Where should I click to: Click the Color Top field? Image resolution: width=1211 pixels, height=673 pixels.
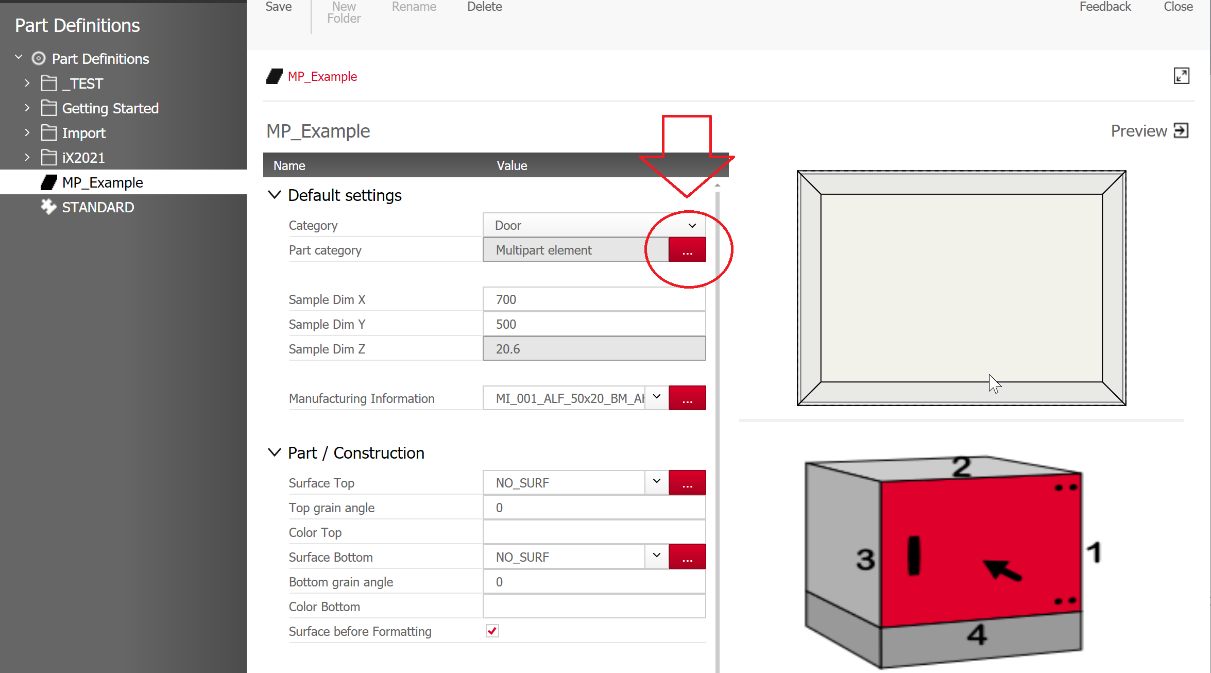tap(594, 532)
